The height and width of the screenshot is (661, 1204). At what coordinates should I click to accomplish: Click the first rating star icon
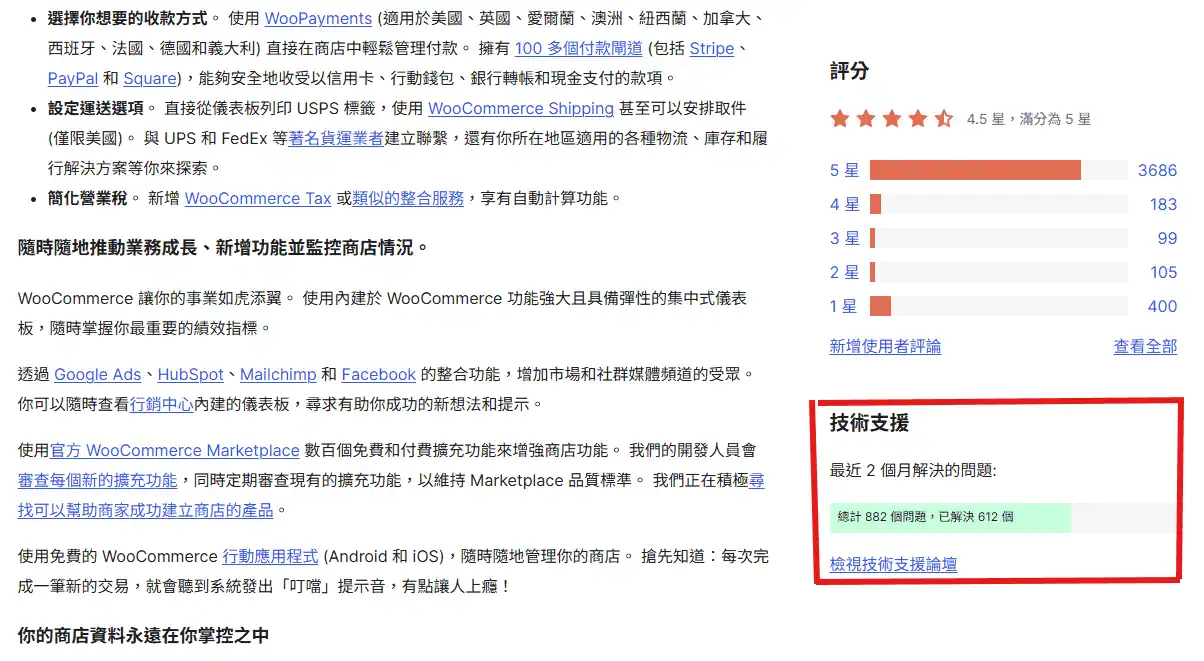[840, 119]
